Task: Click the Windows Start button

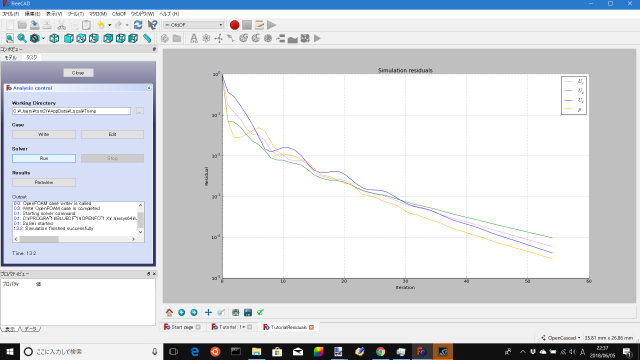Action: point(10,351)
